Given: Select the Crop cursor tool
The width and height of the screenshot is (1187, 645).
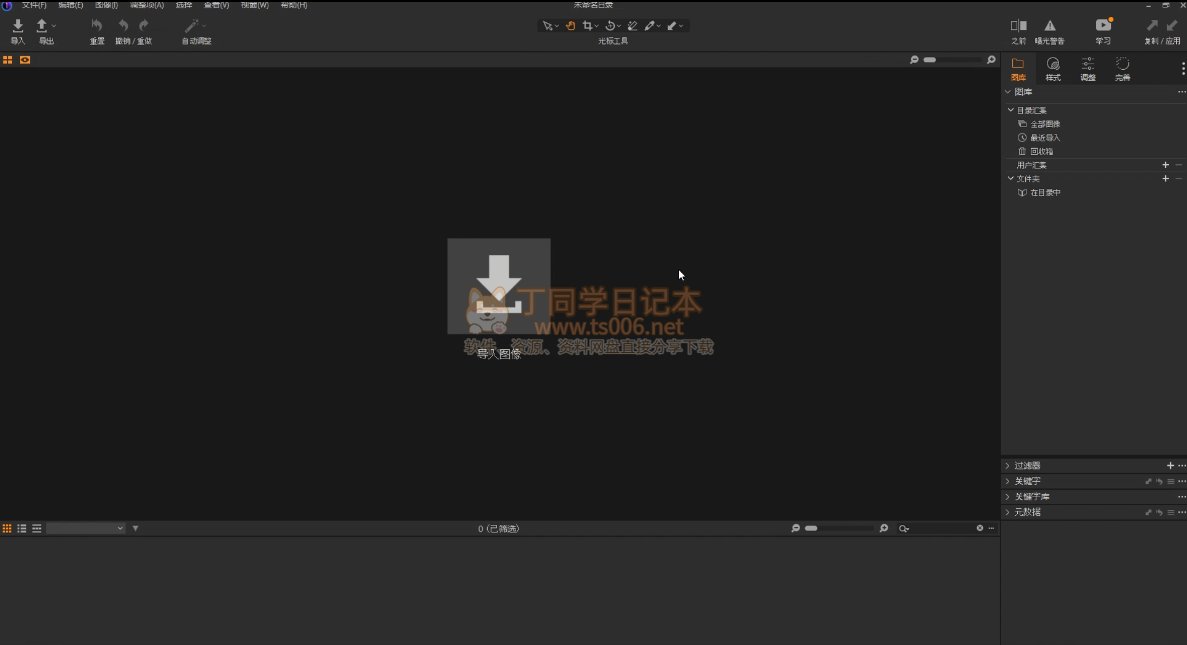Looking at the screenshot, I should 588,26.
